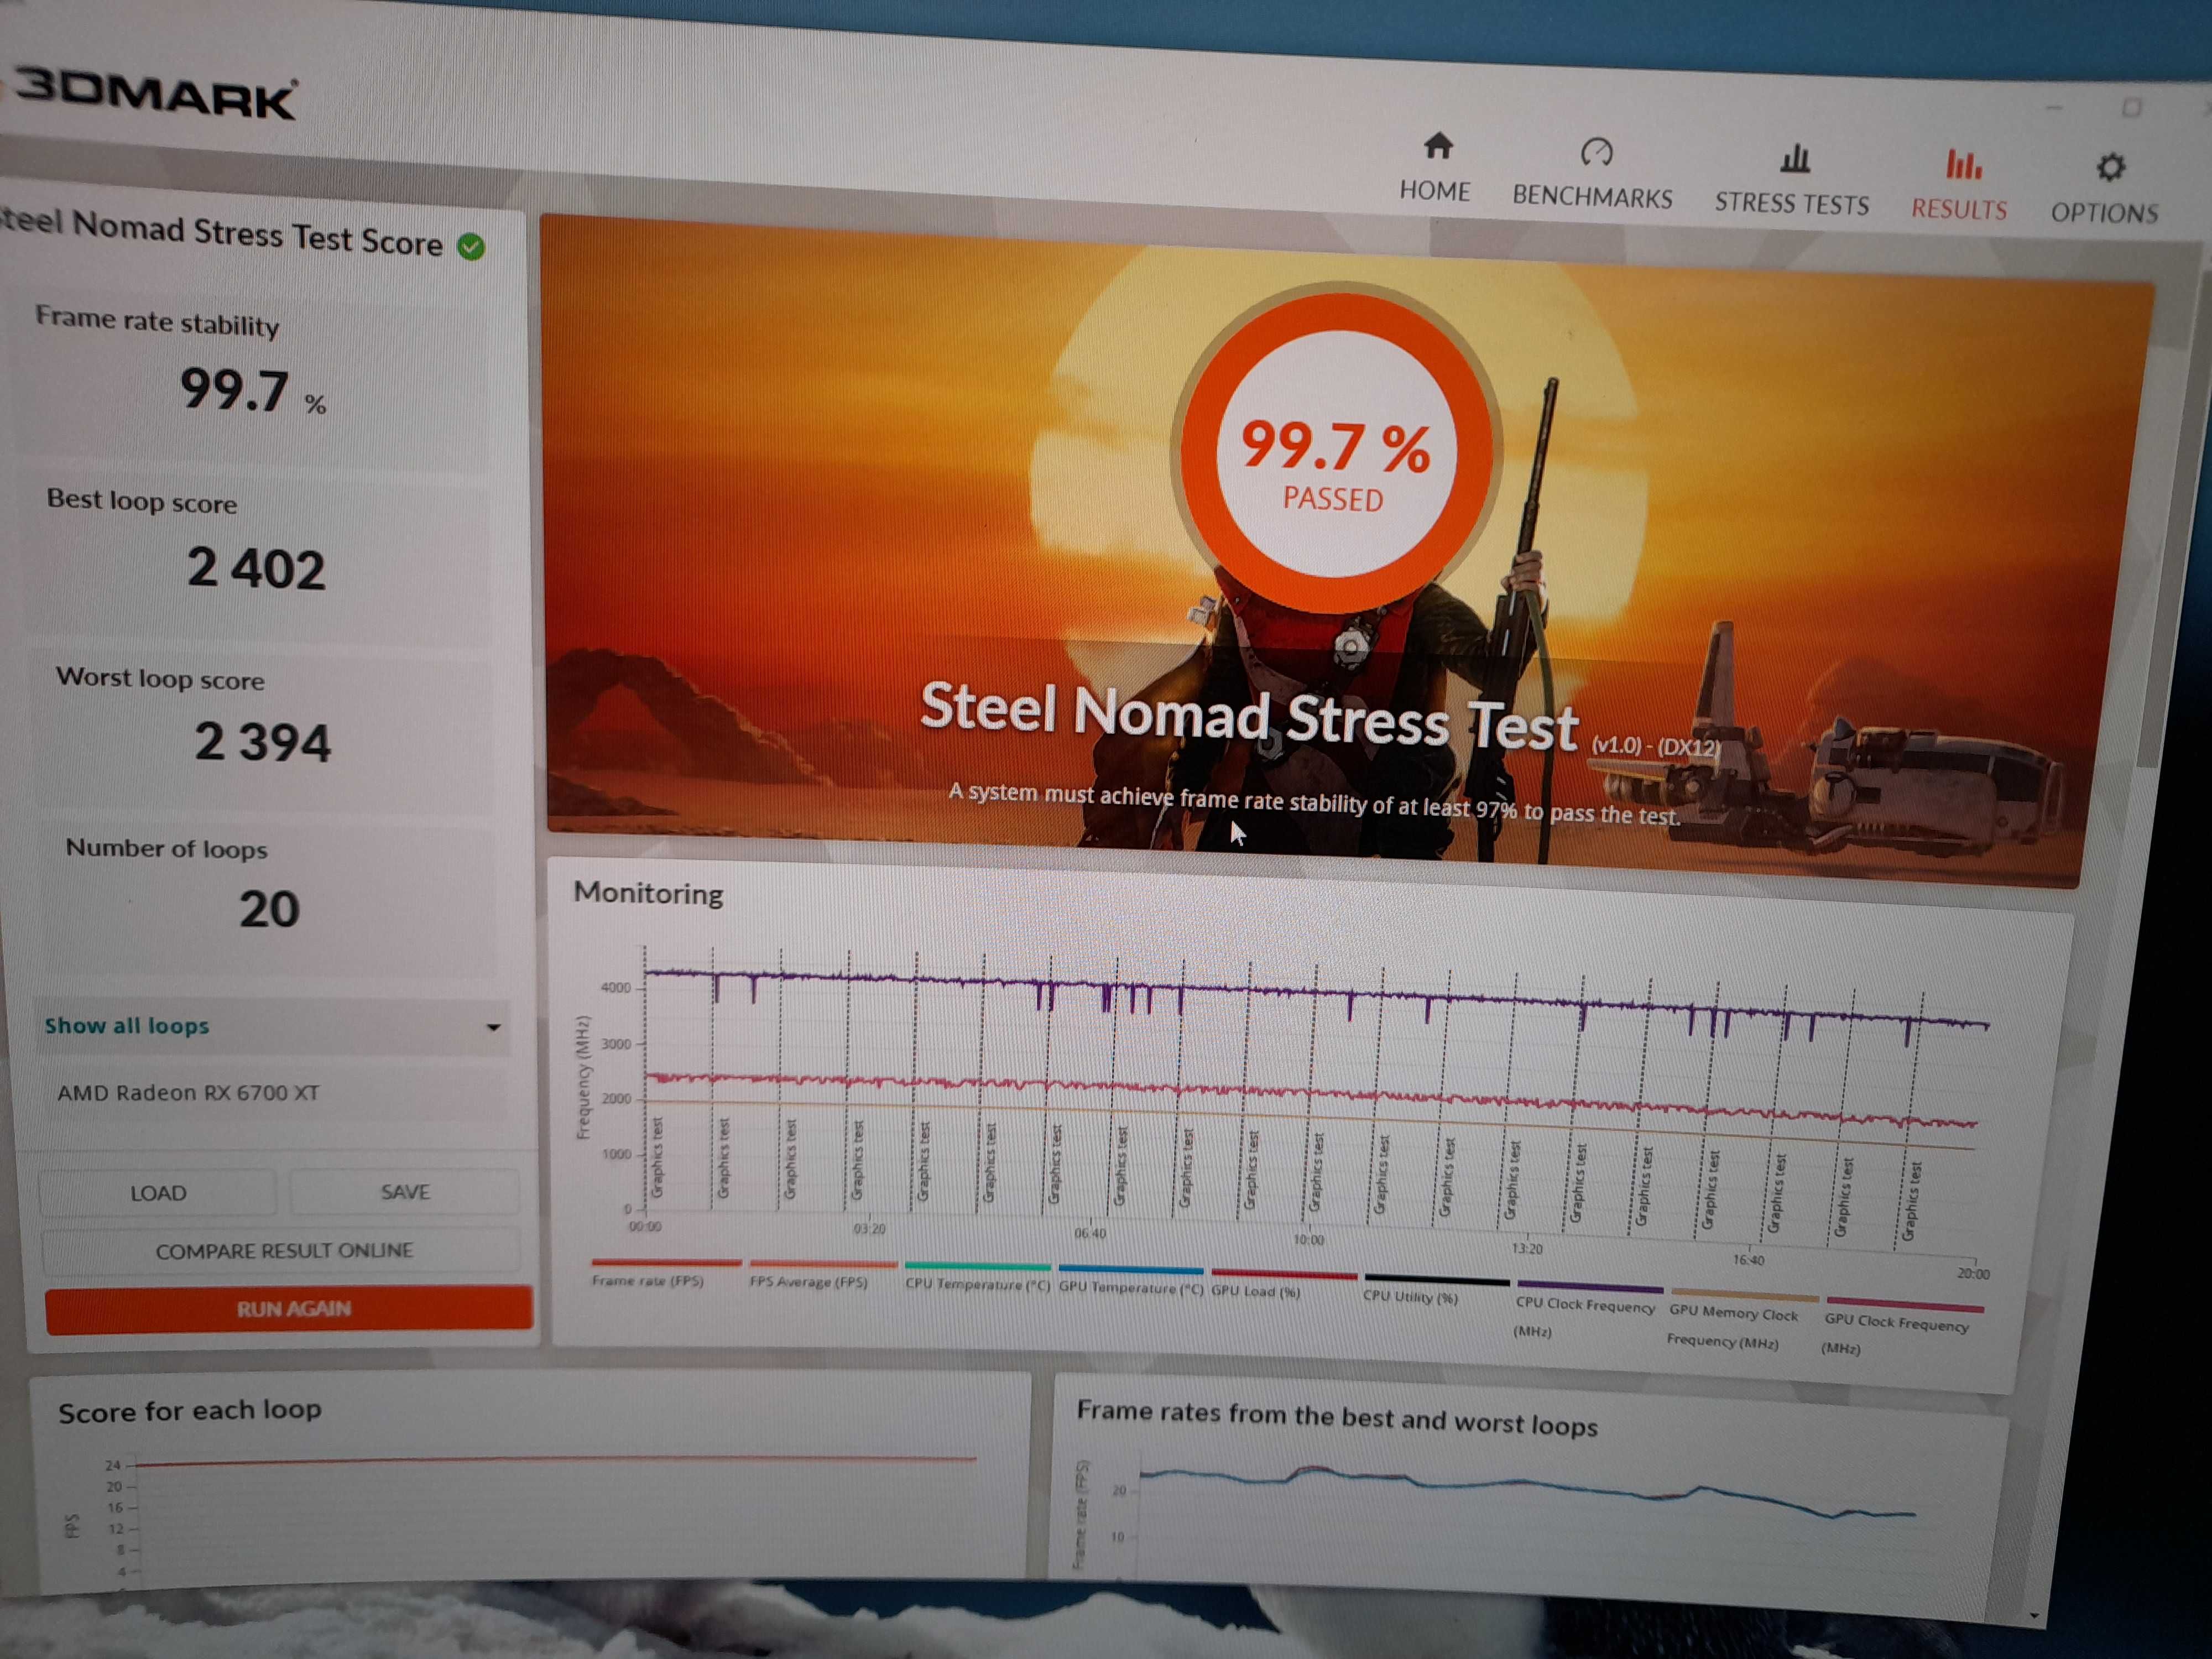Click the Number of loops value 20
The width and height of the screenshot is (2212, 1659).
(x=269, y=909)
